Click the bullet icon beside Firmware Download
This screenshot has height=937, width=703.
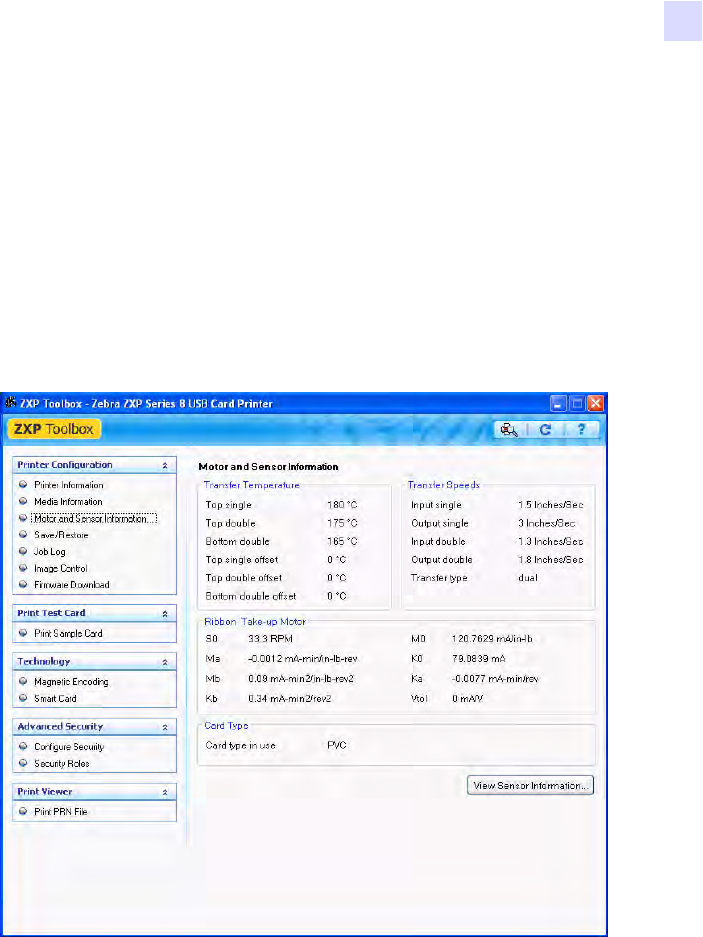click(23, 584)
